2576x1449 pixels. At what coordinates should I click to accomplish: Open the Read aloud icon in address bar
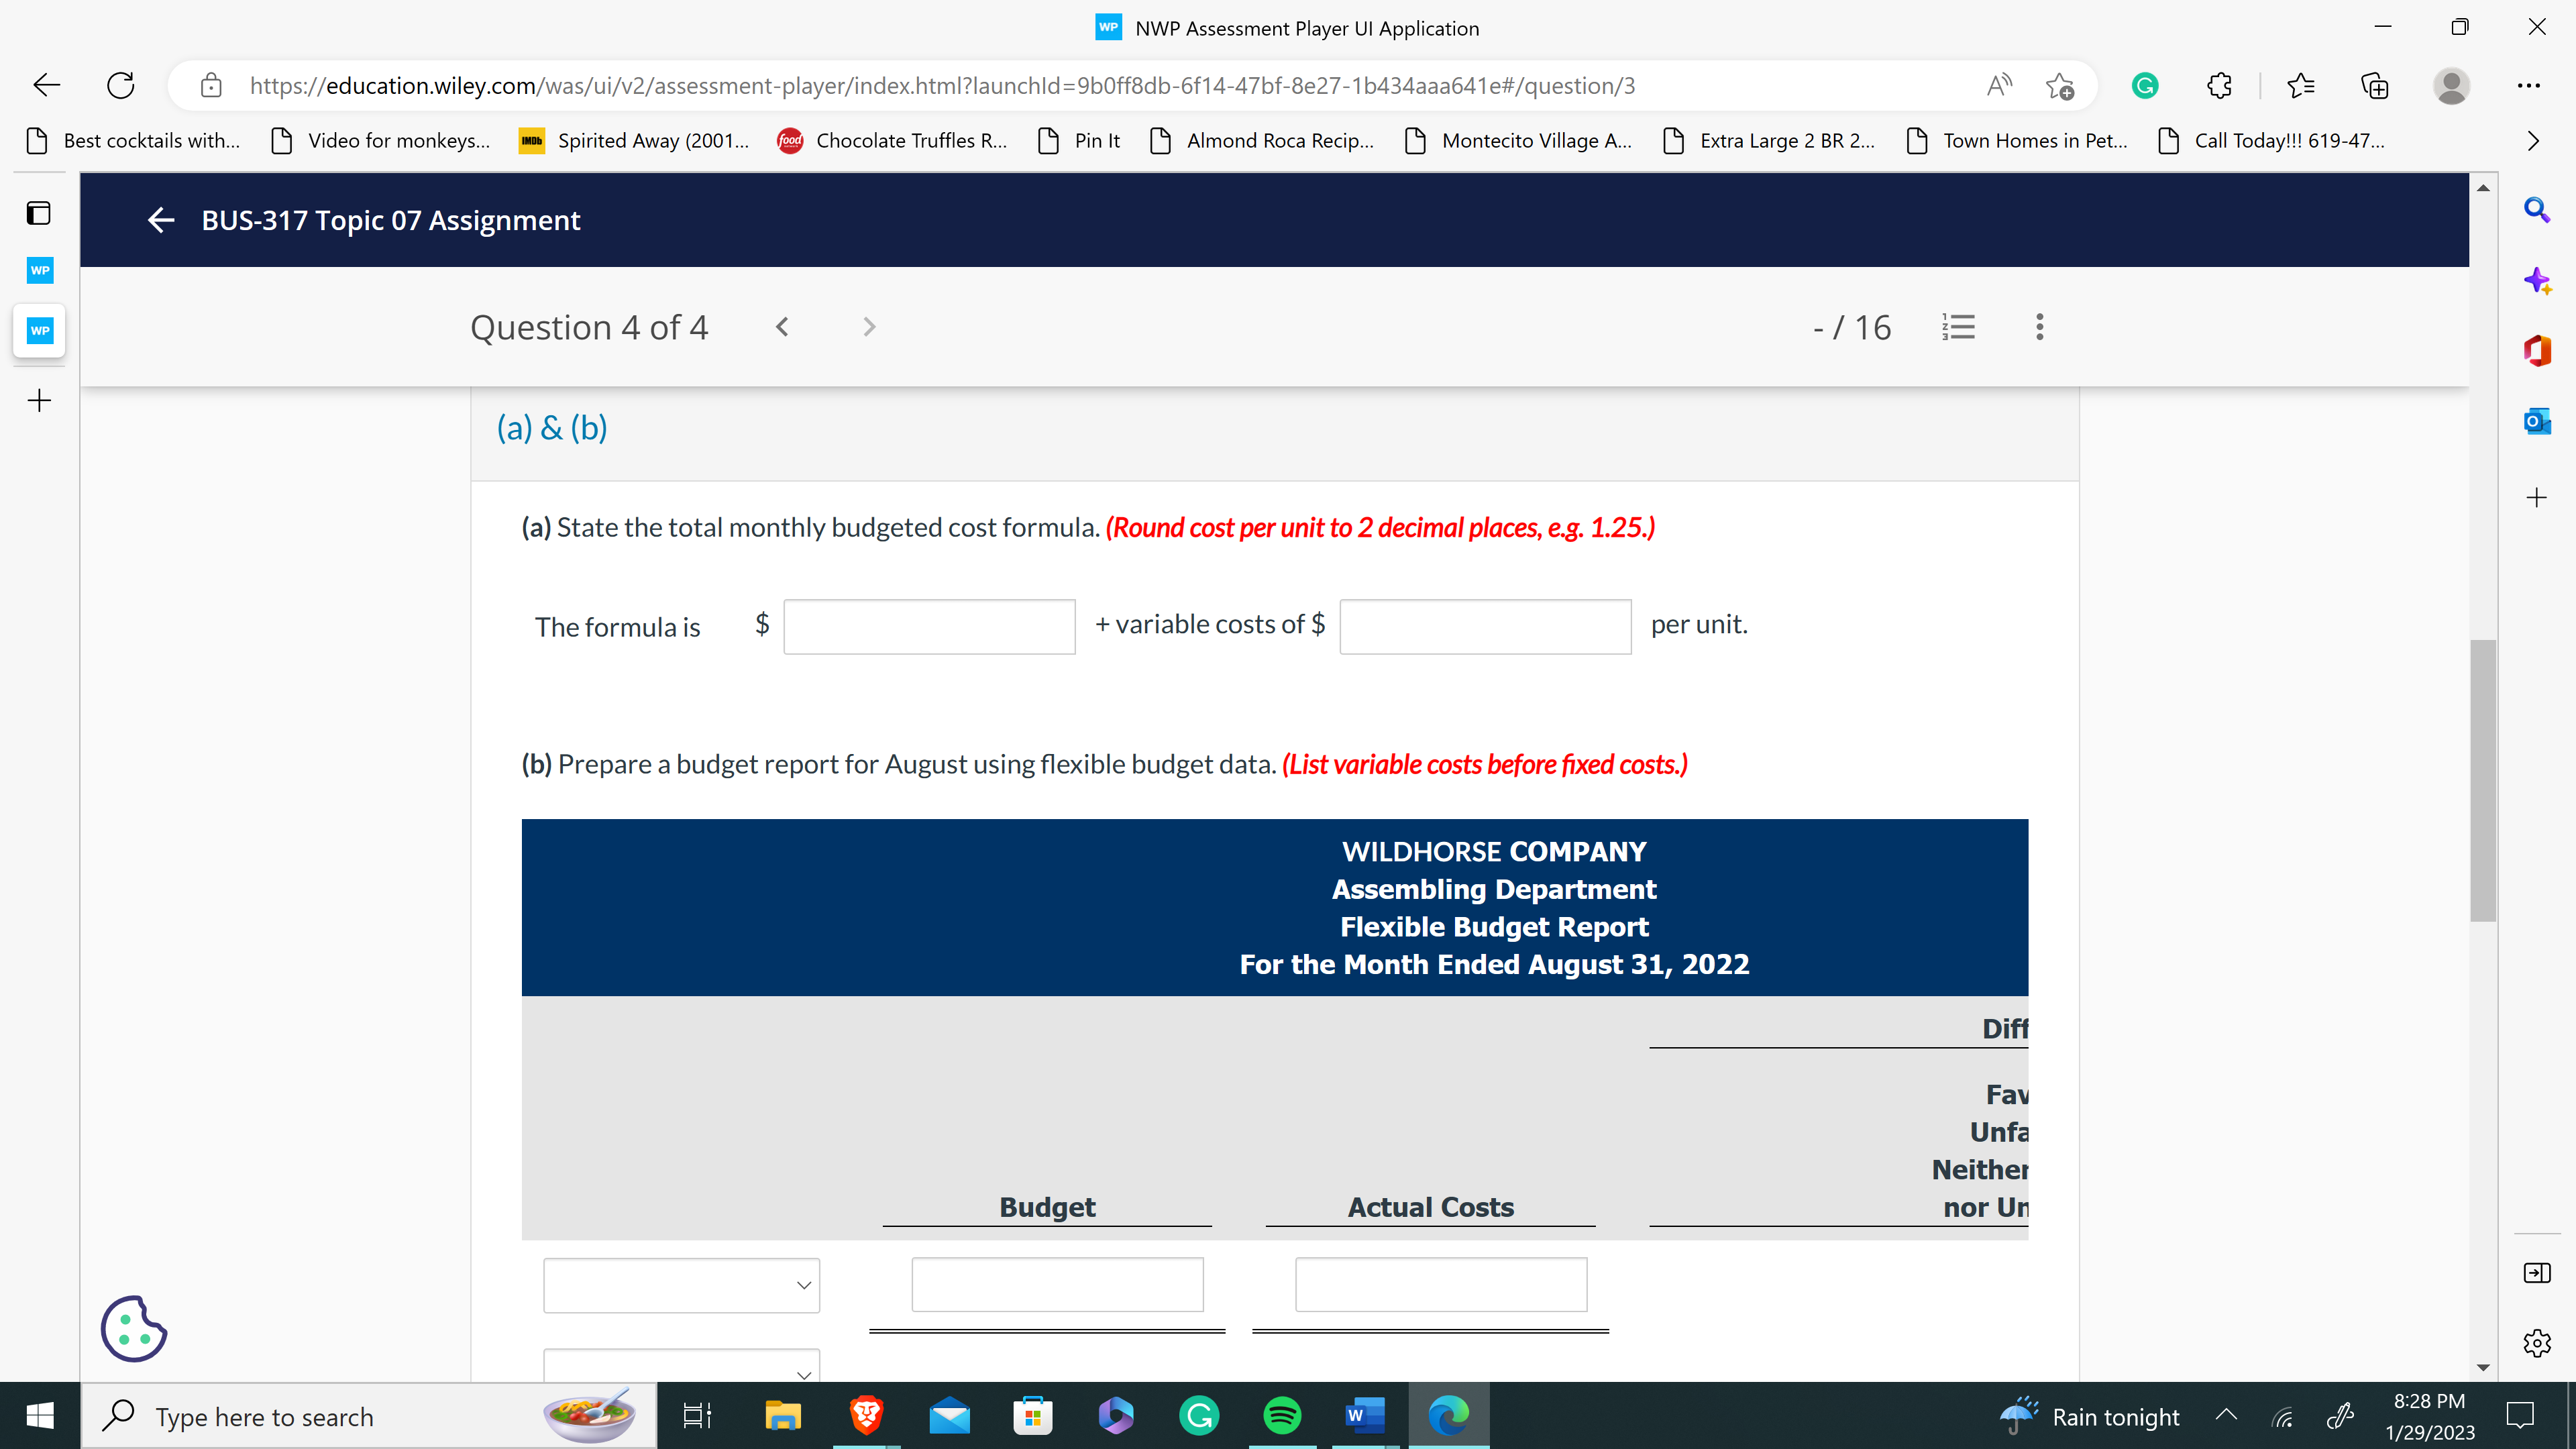1998,86
